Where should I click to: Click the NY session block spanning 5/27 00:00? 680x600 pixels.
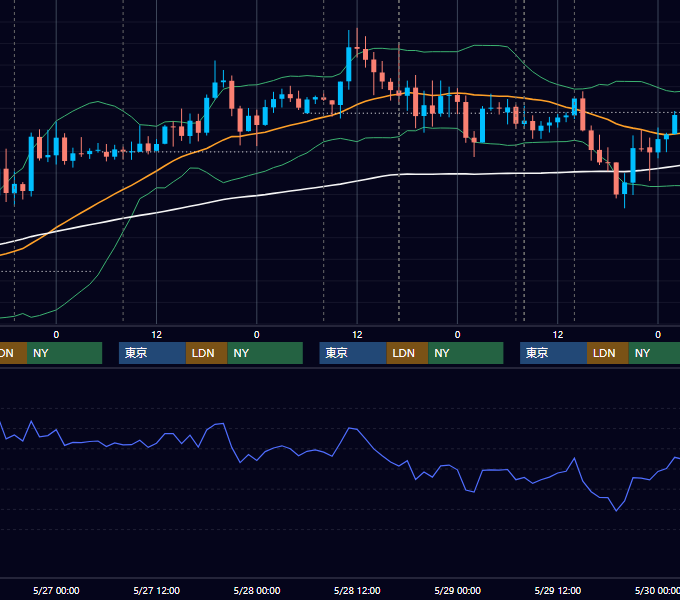coord(64,353)
